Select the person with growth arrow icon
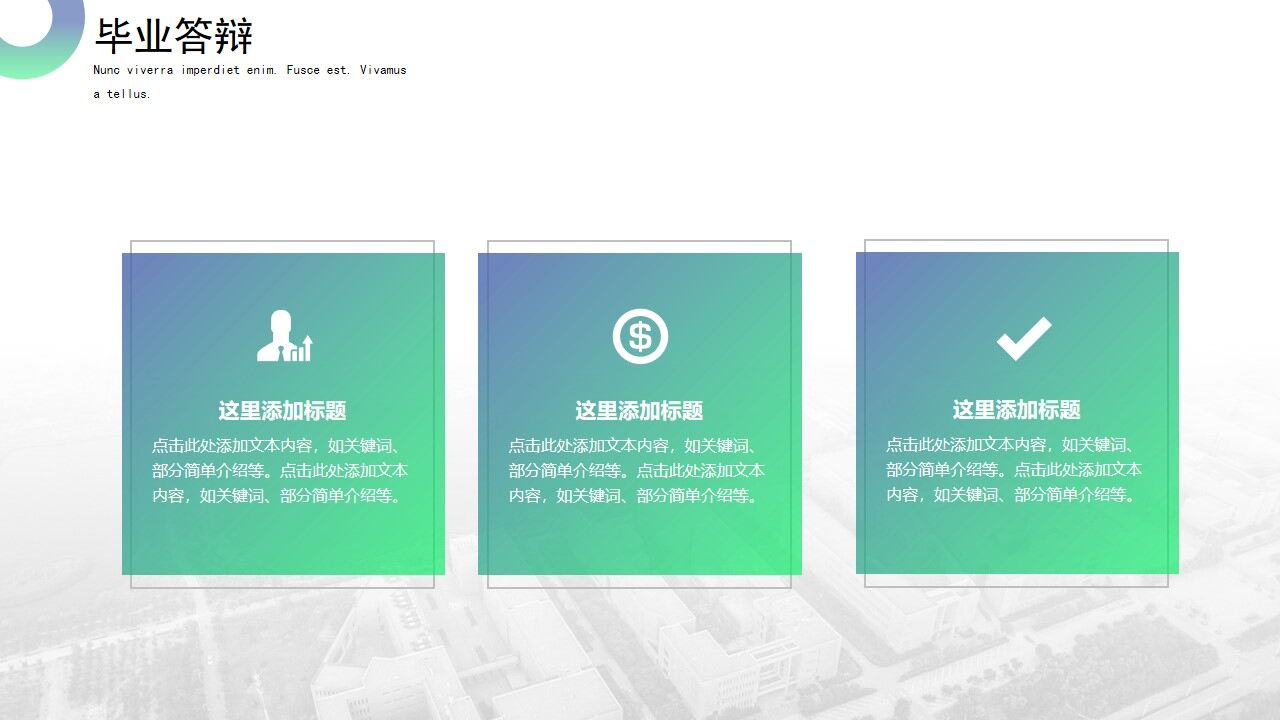The width and height of the screenshot is (1280, 720). pyautogui.click(x=283, y=337)
